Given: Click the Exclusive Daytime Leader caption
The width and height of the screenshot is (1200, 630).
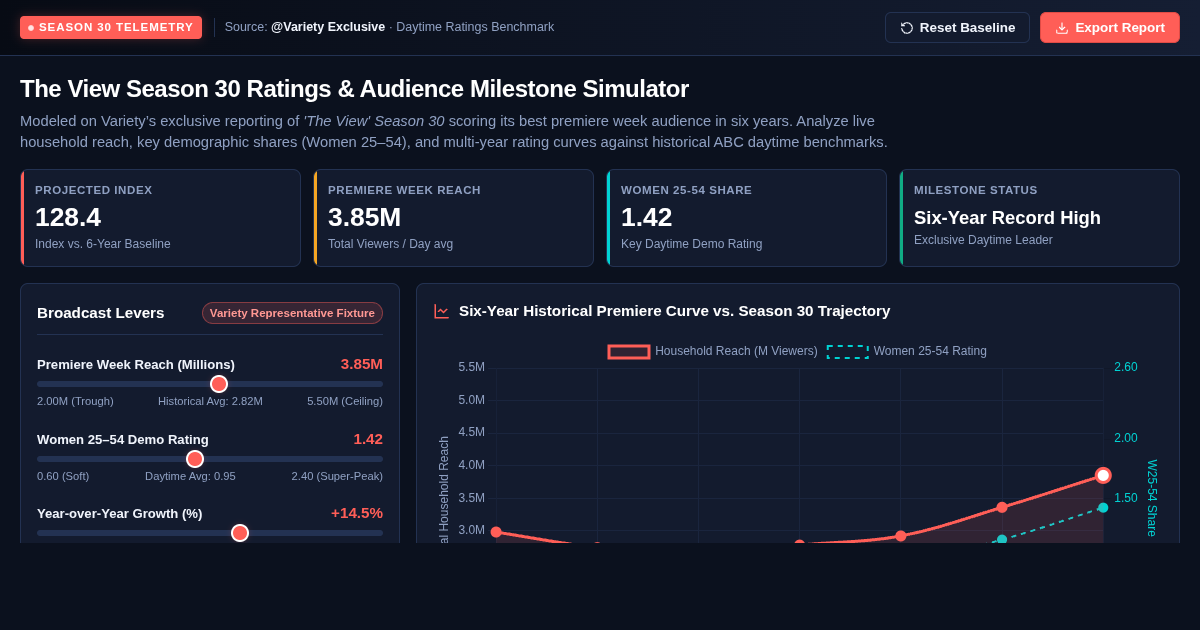Looking at the screenshot, I should point(983,240).
